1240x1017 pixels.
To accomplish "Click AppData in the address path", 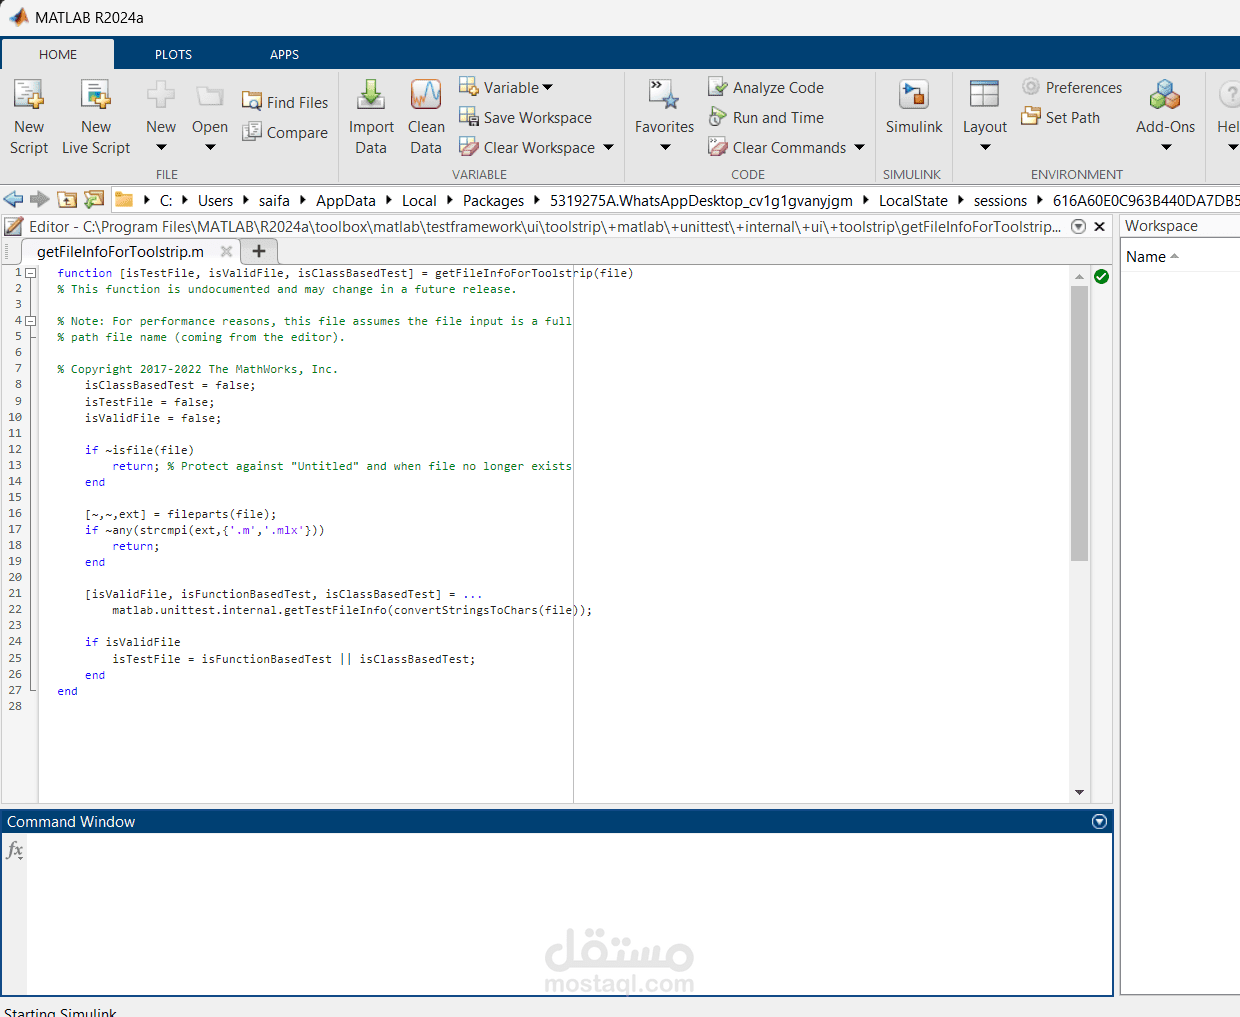I will click(346, 200).
